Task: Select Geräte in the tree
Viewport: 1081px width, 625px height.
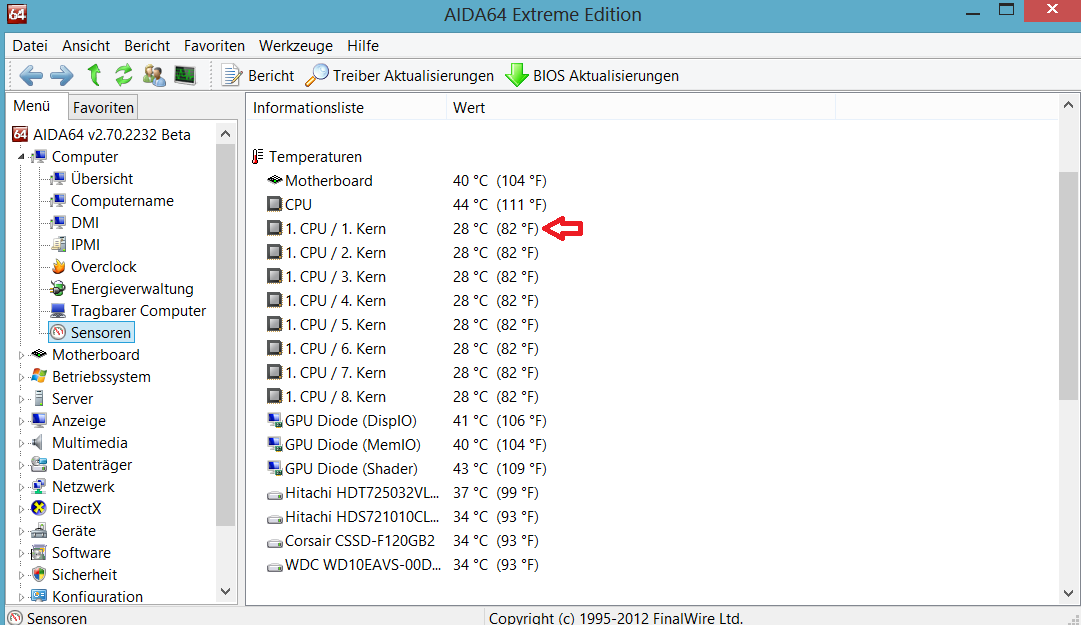Action: 74,531
